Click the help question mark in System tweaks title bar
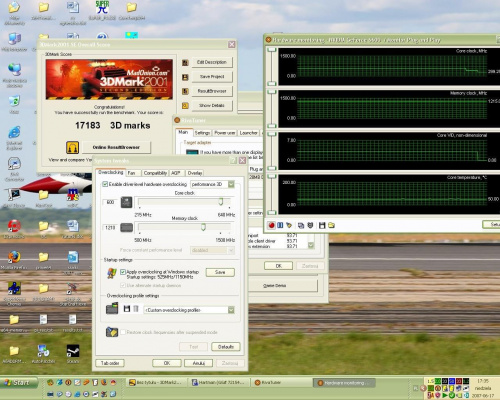 [233, 161]
